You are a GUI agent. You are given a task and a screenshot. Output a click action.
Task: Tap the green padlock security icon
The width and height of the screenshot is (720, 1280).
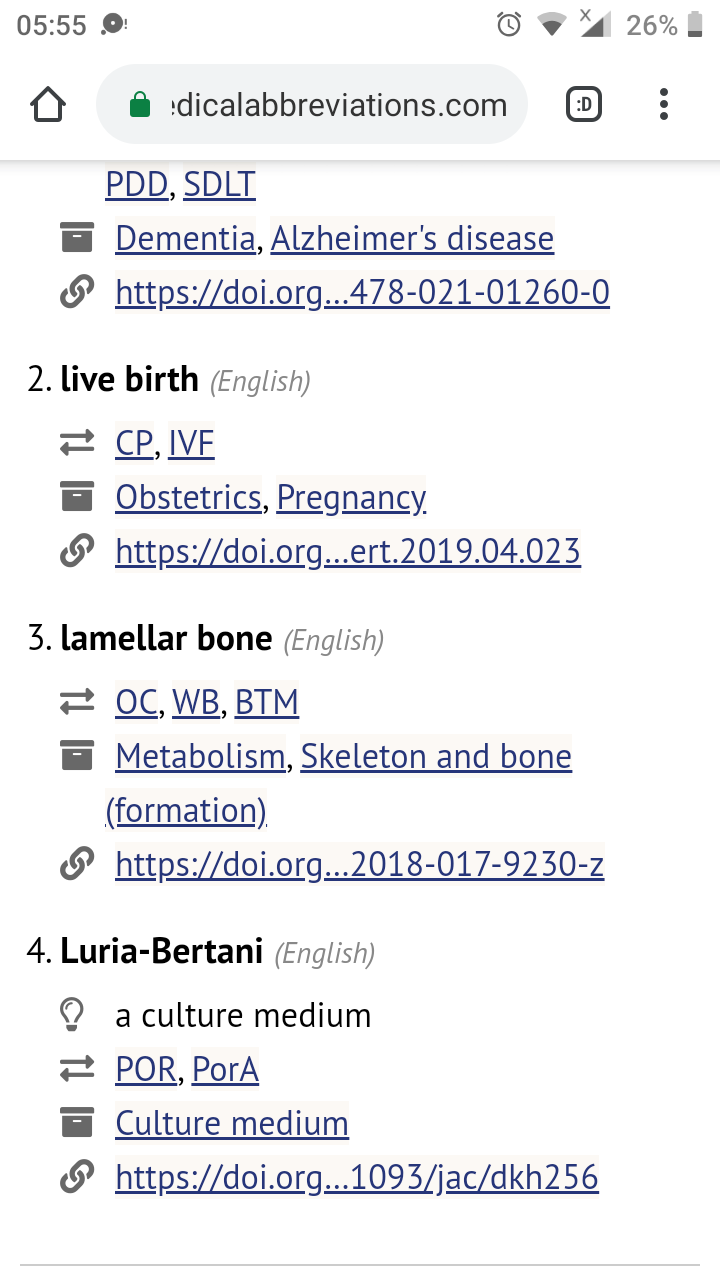tap(140, 105)
